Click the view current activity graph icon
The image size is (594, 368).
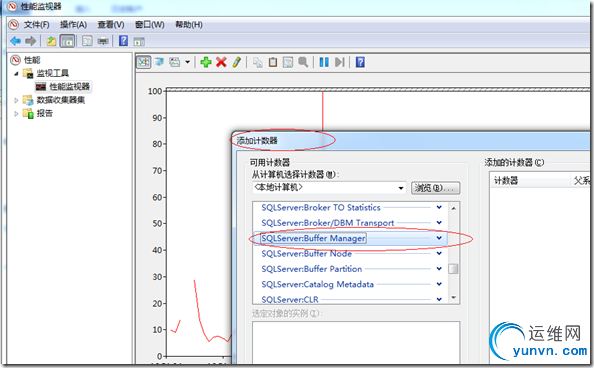point(144,62)
